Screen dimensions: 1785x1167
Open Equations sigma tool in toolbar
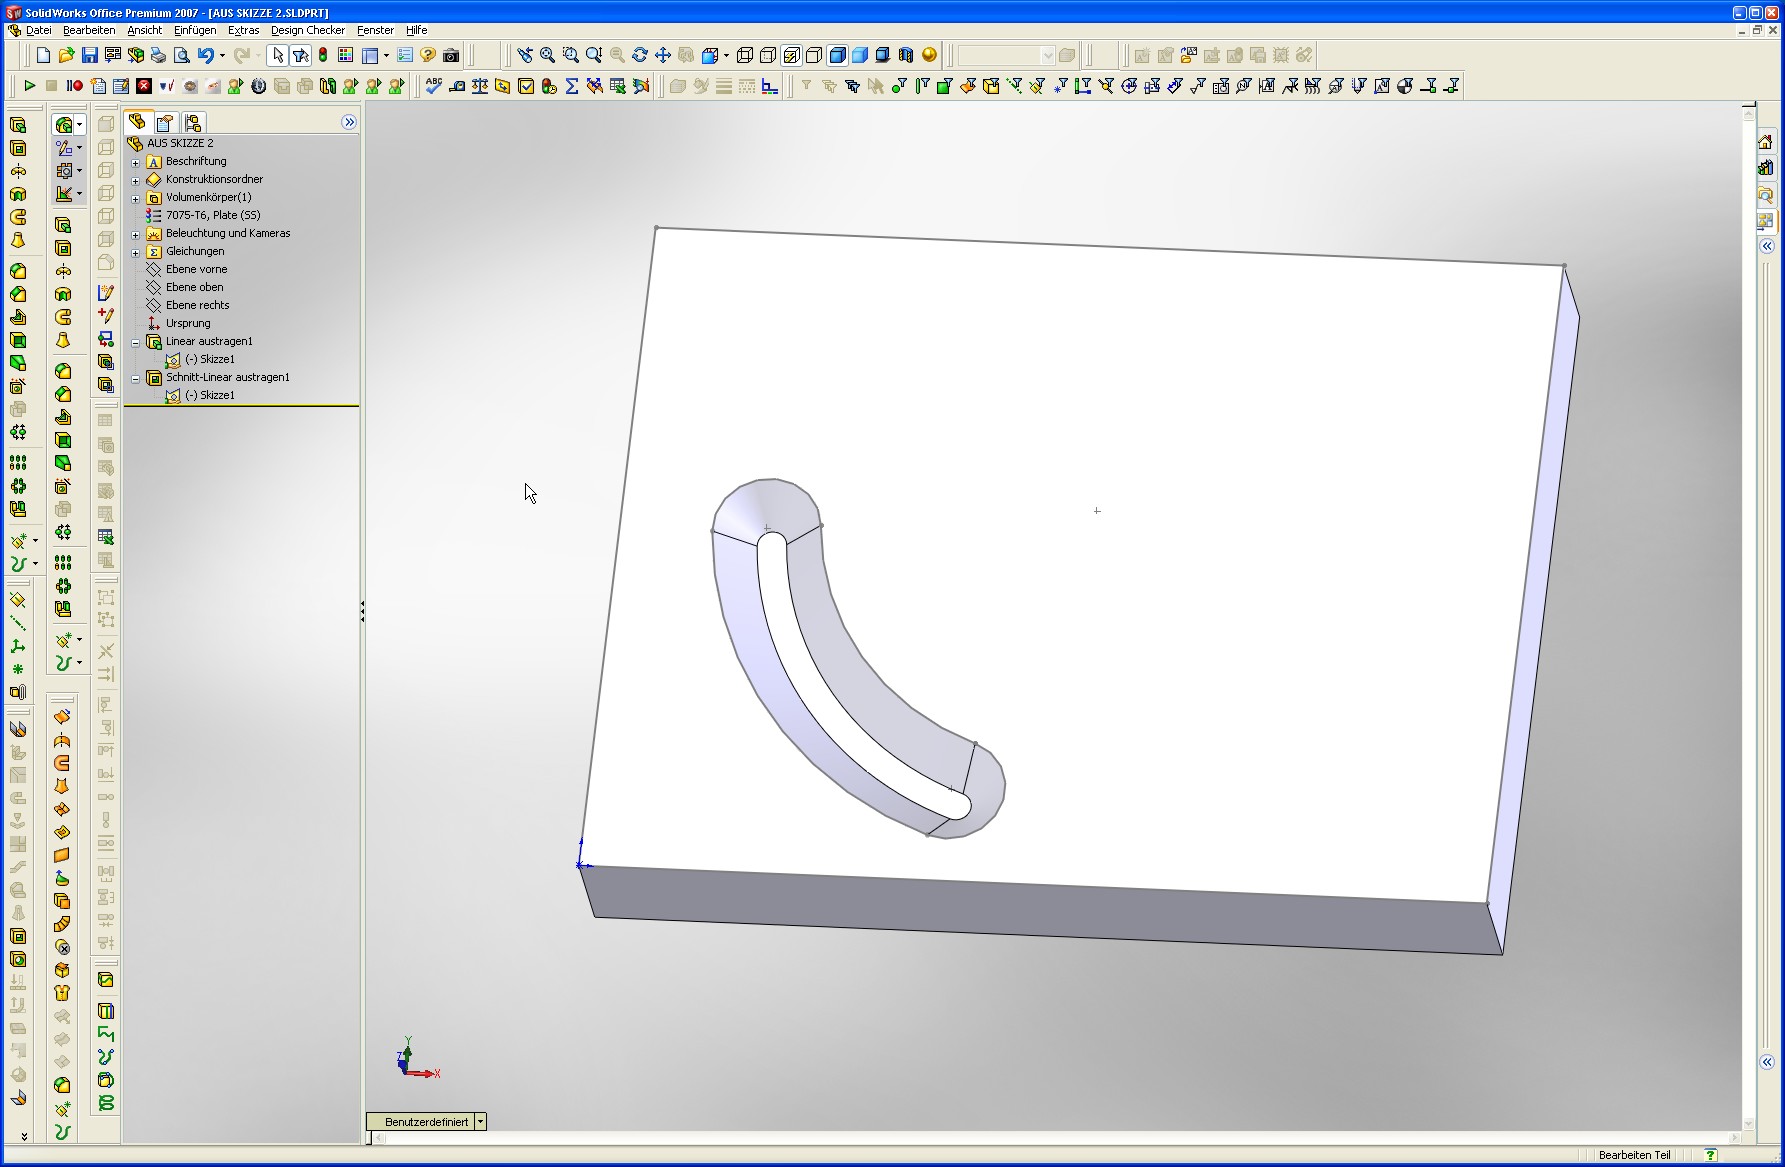pos(571,86)
